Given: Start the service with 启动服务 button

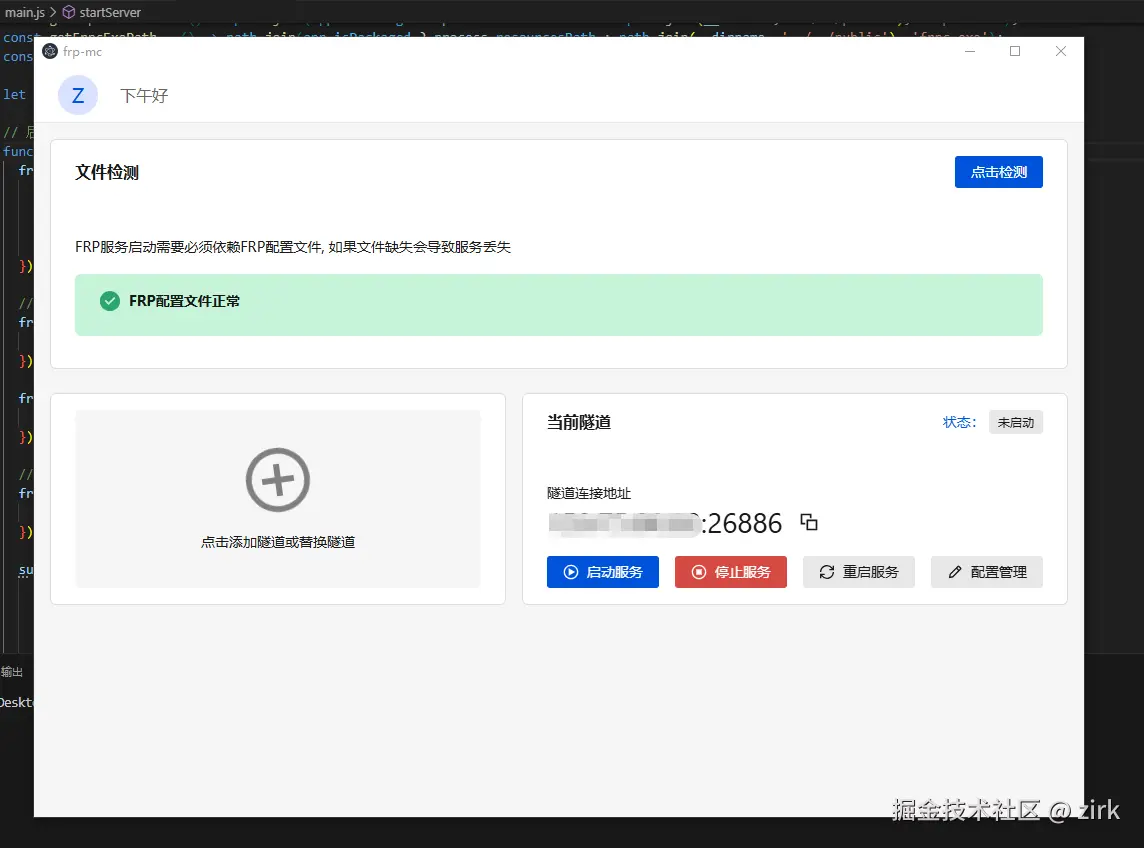Looking at the screenshot, I should pyautogui.click(x=603, y=572).
